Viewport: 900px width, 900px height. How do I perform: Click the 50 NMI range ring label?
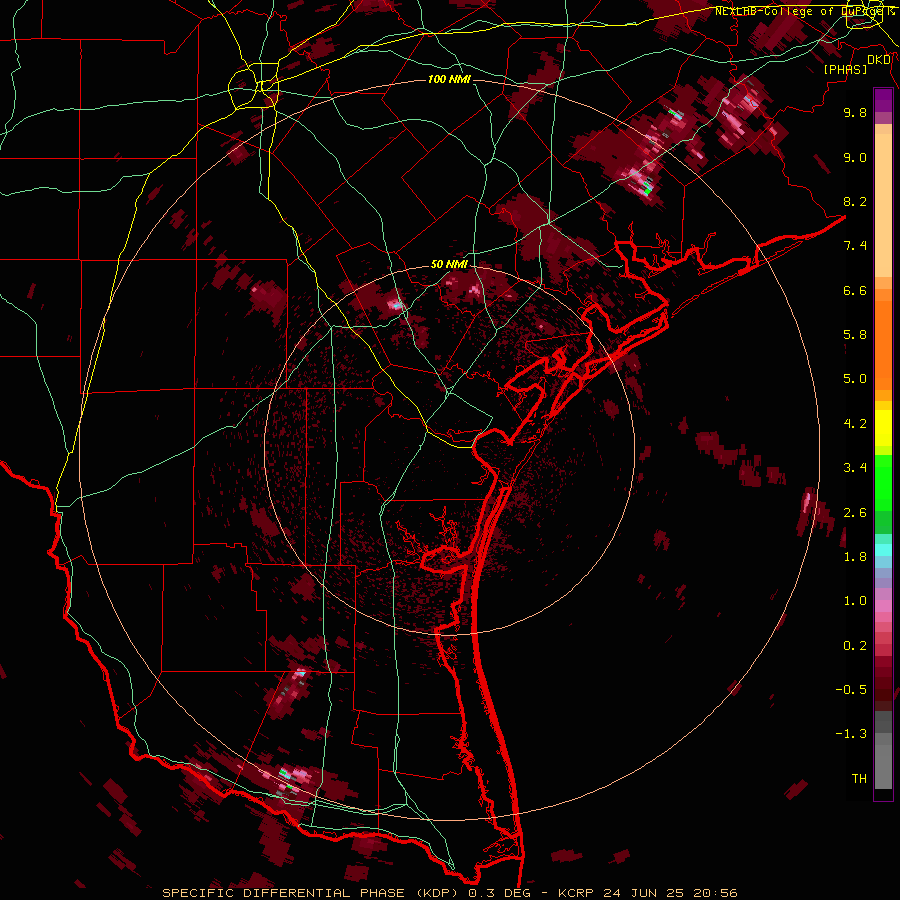coord(449,264)
